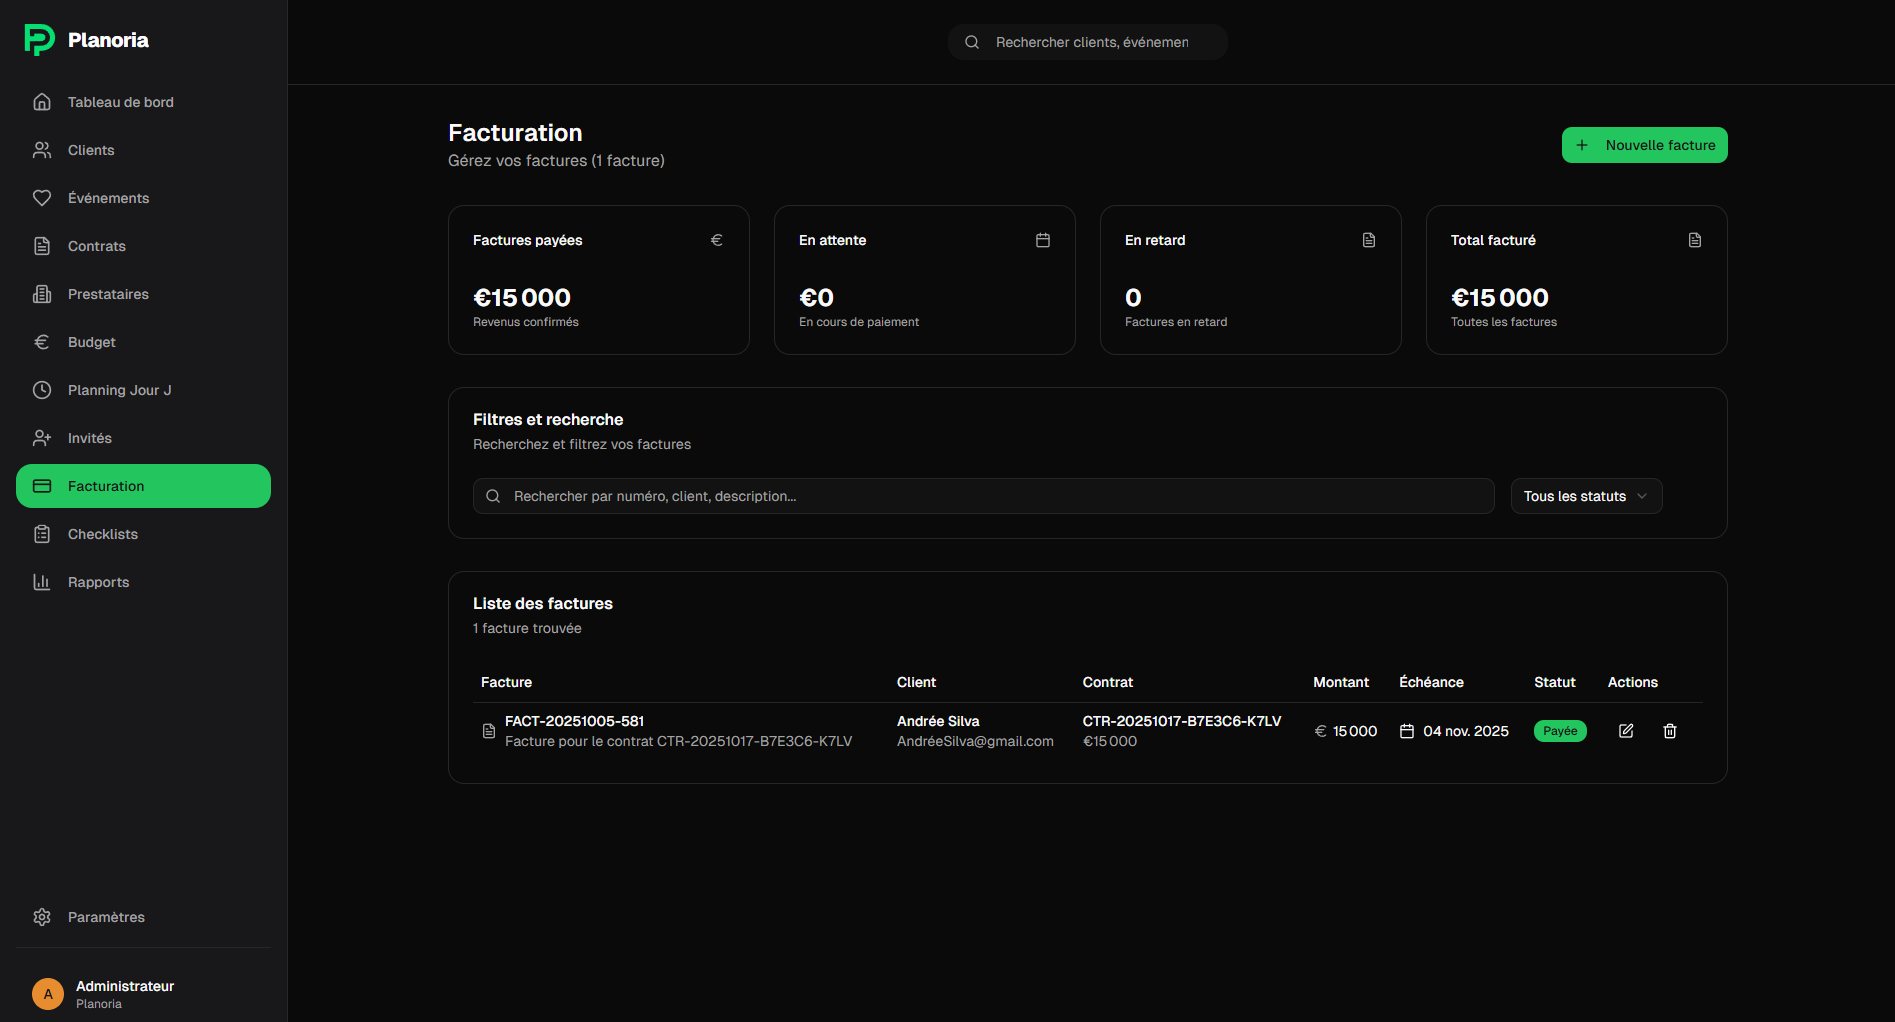Click plus icon in Nouvelle facture button
Viewport: 1895px width, 1022px height.
click(x=1582, y=145)
